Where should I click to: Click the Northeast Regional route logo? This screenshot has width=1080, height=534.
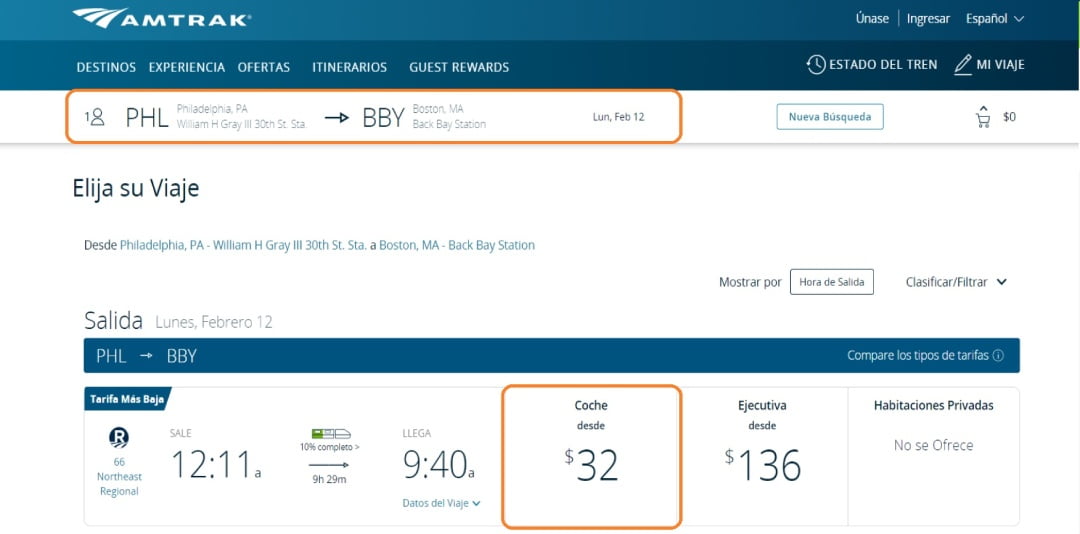click(x=119, y=438)
